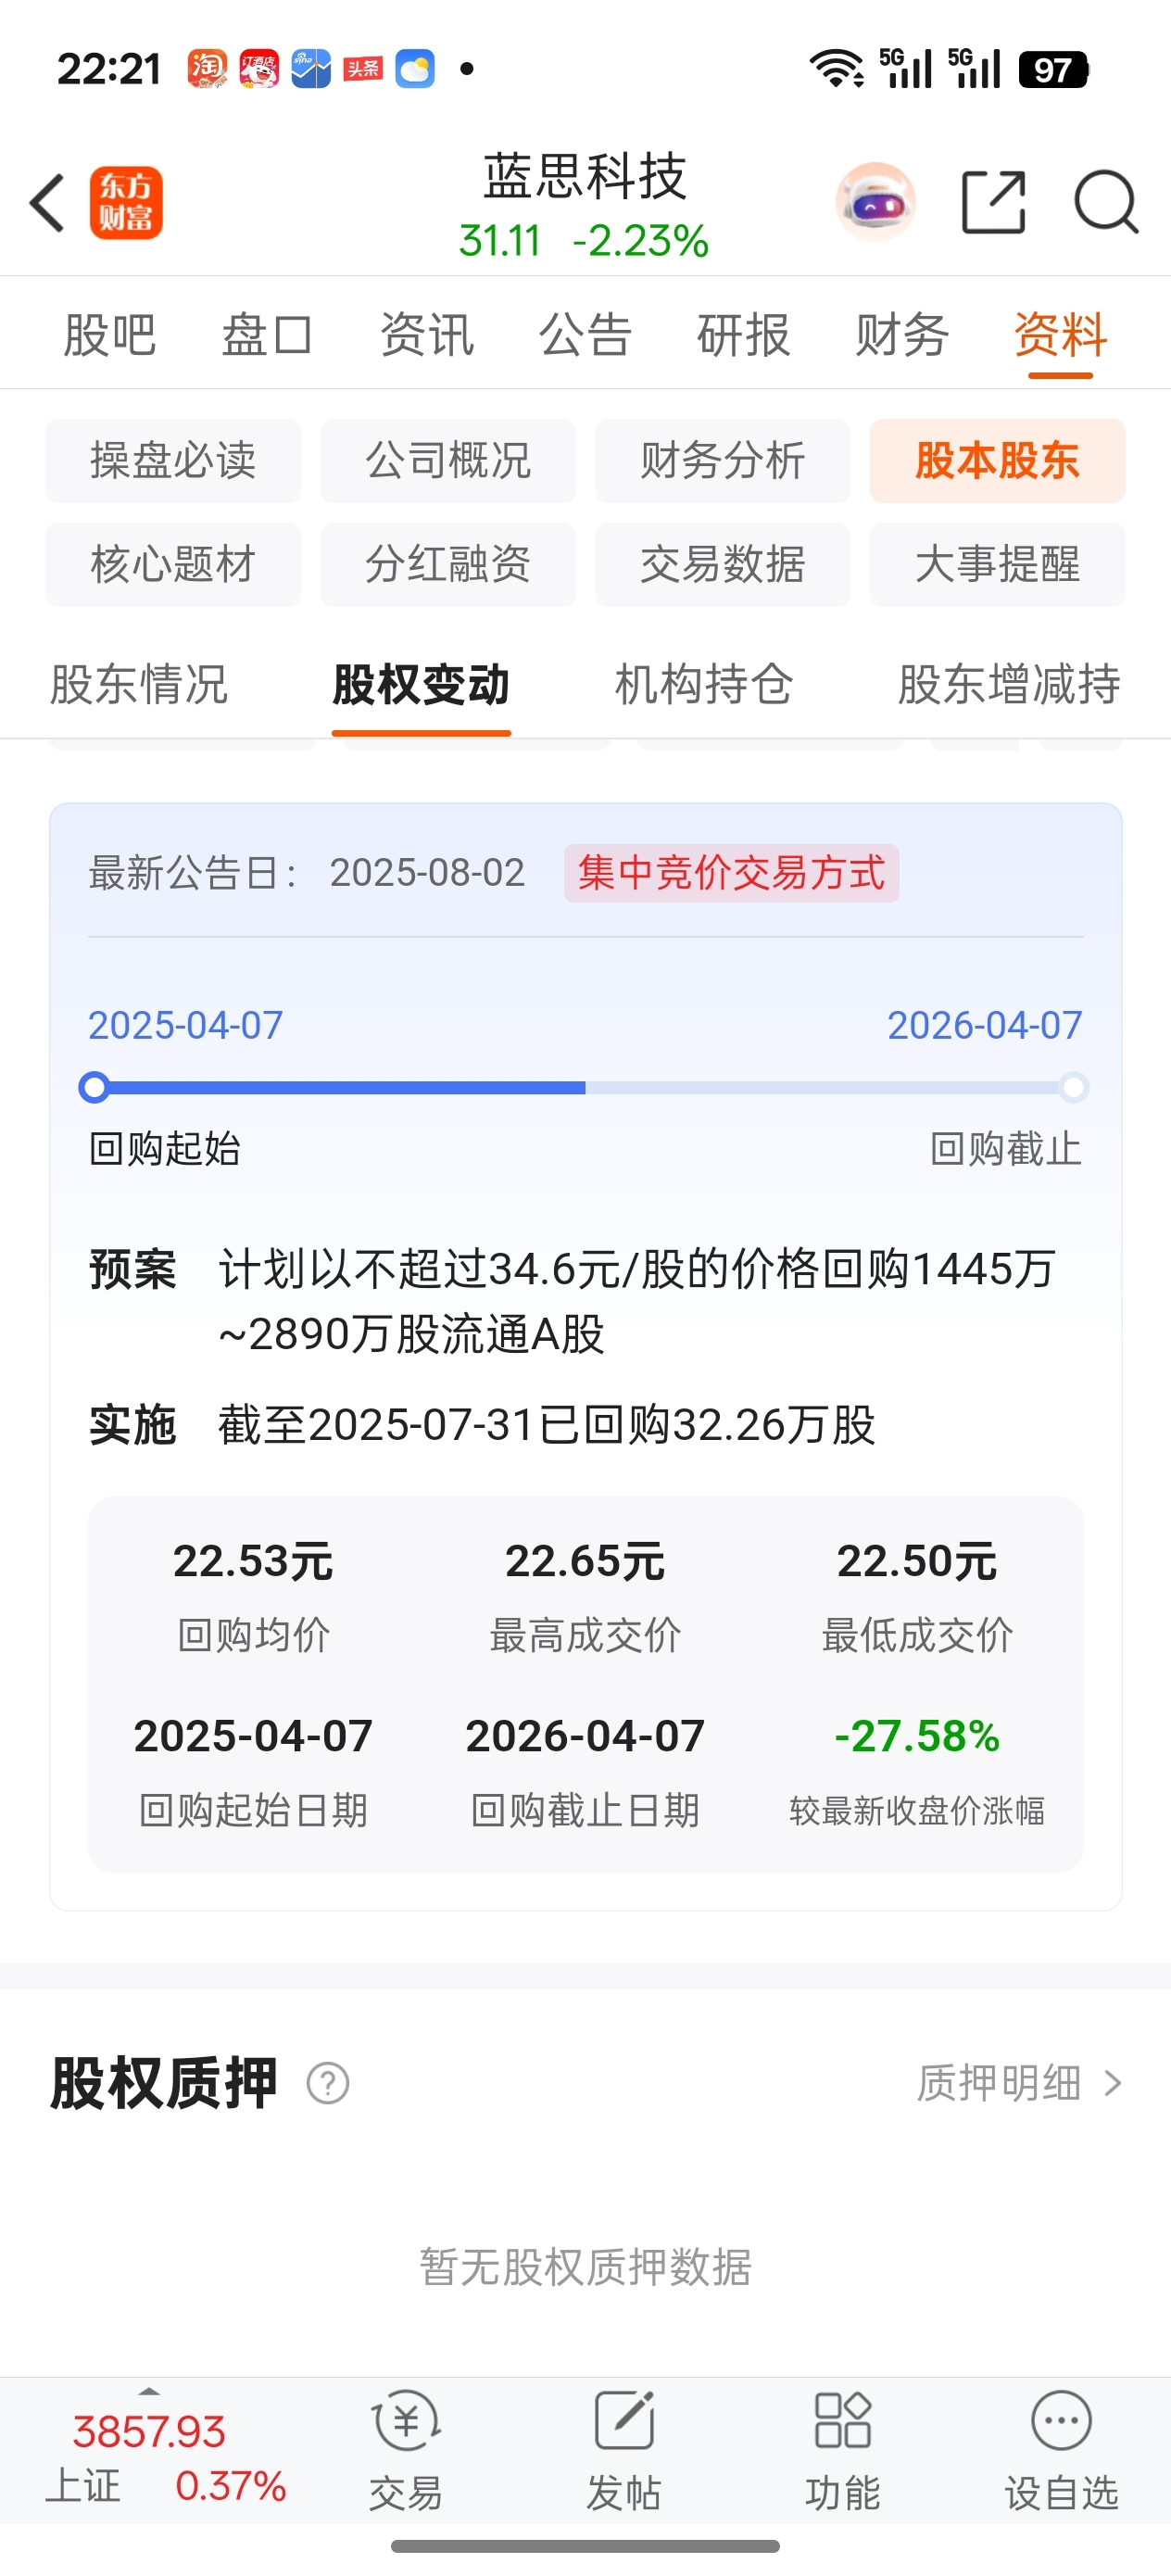Switch to the 财务 tab
The height and width of the screenshot is (2576, 1171).
tap(902, 334)
